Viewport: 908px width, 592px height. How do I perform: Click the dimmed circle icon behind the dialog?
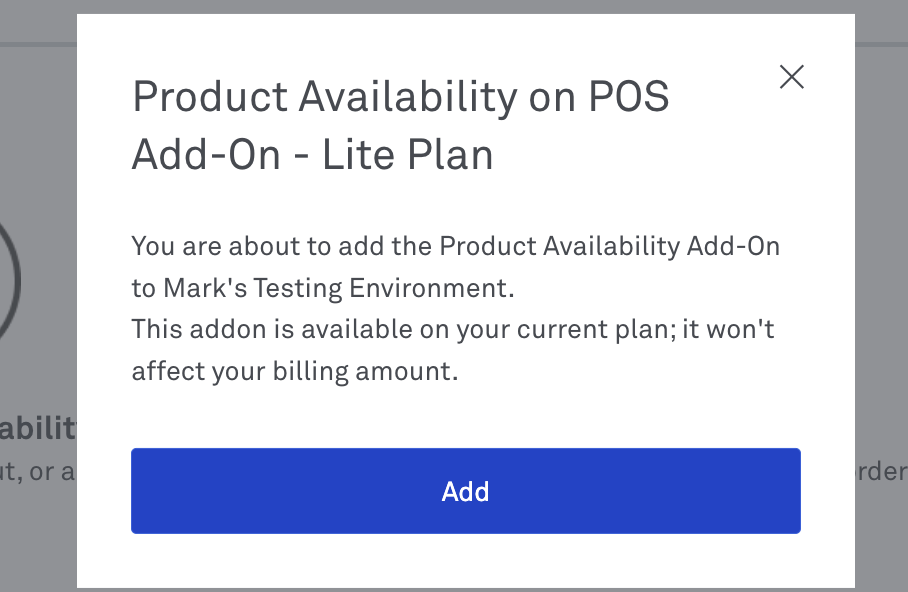coord(10,282)
